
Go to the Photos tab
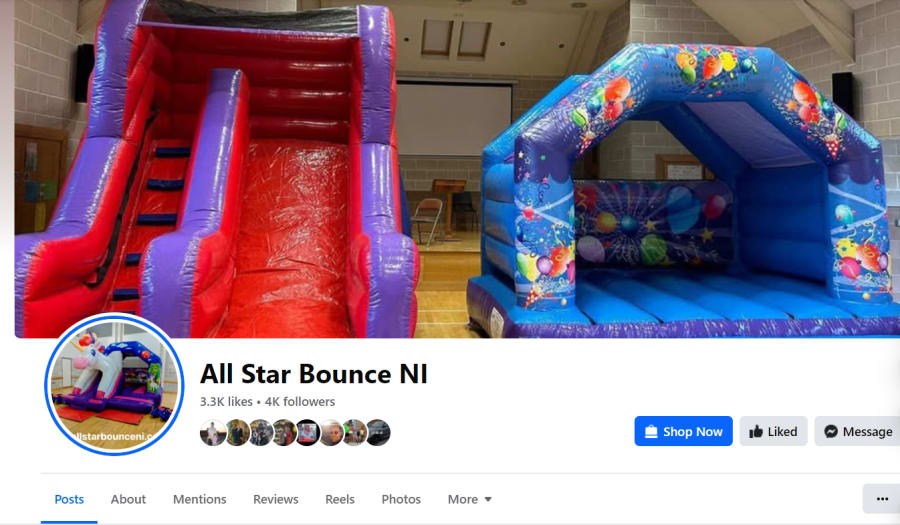coord(401,499)
